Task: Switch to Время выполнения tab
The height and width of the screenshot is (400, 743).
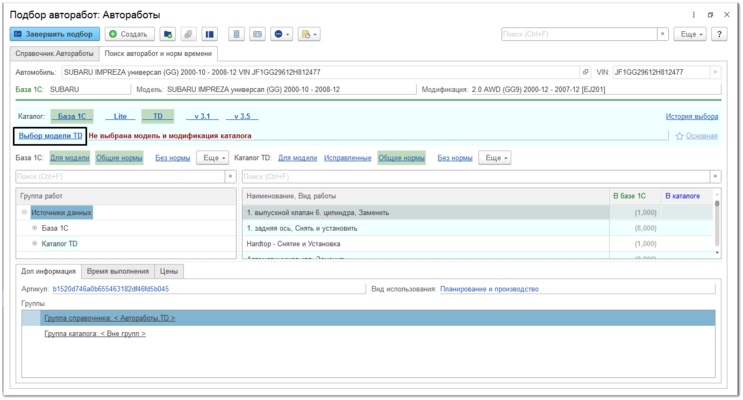Action: (118, 271)
